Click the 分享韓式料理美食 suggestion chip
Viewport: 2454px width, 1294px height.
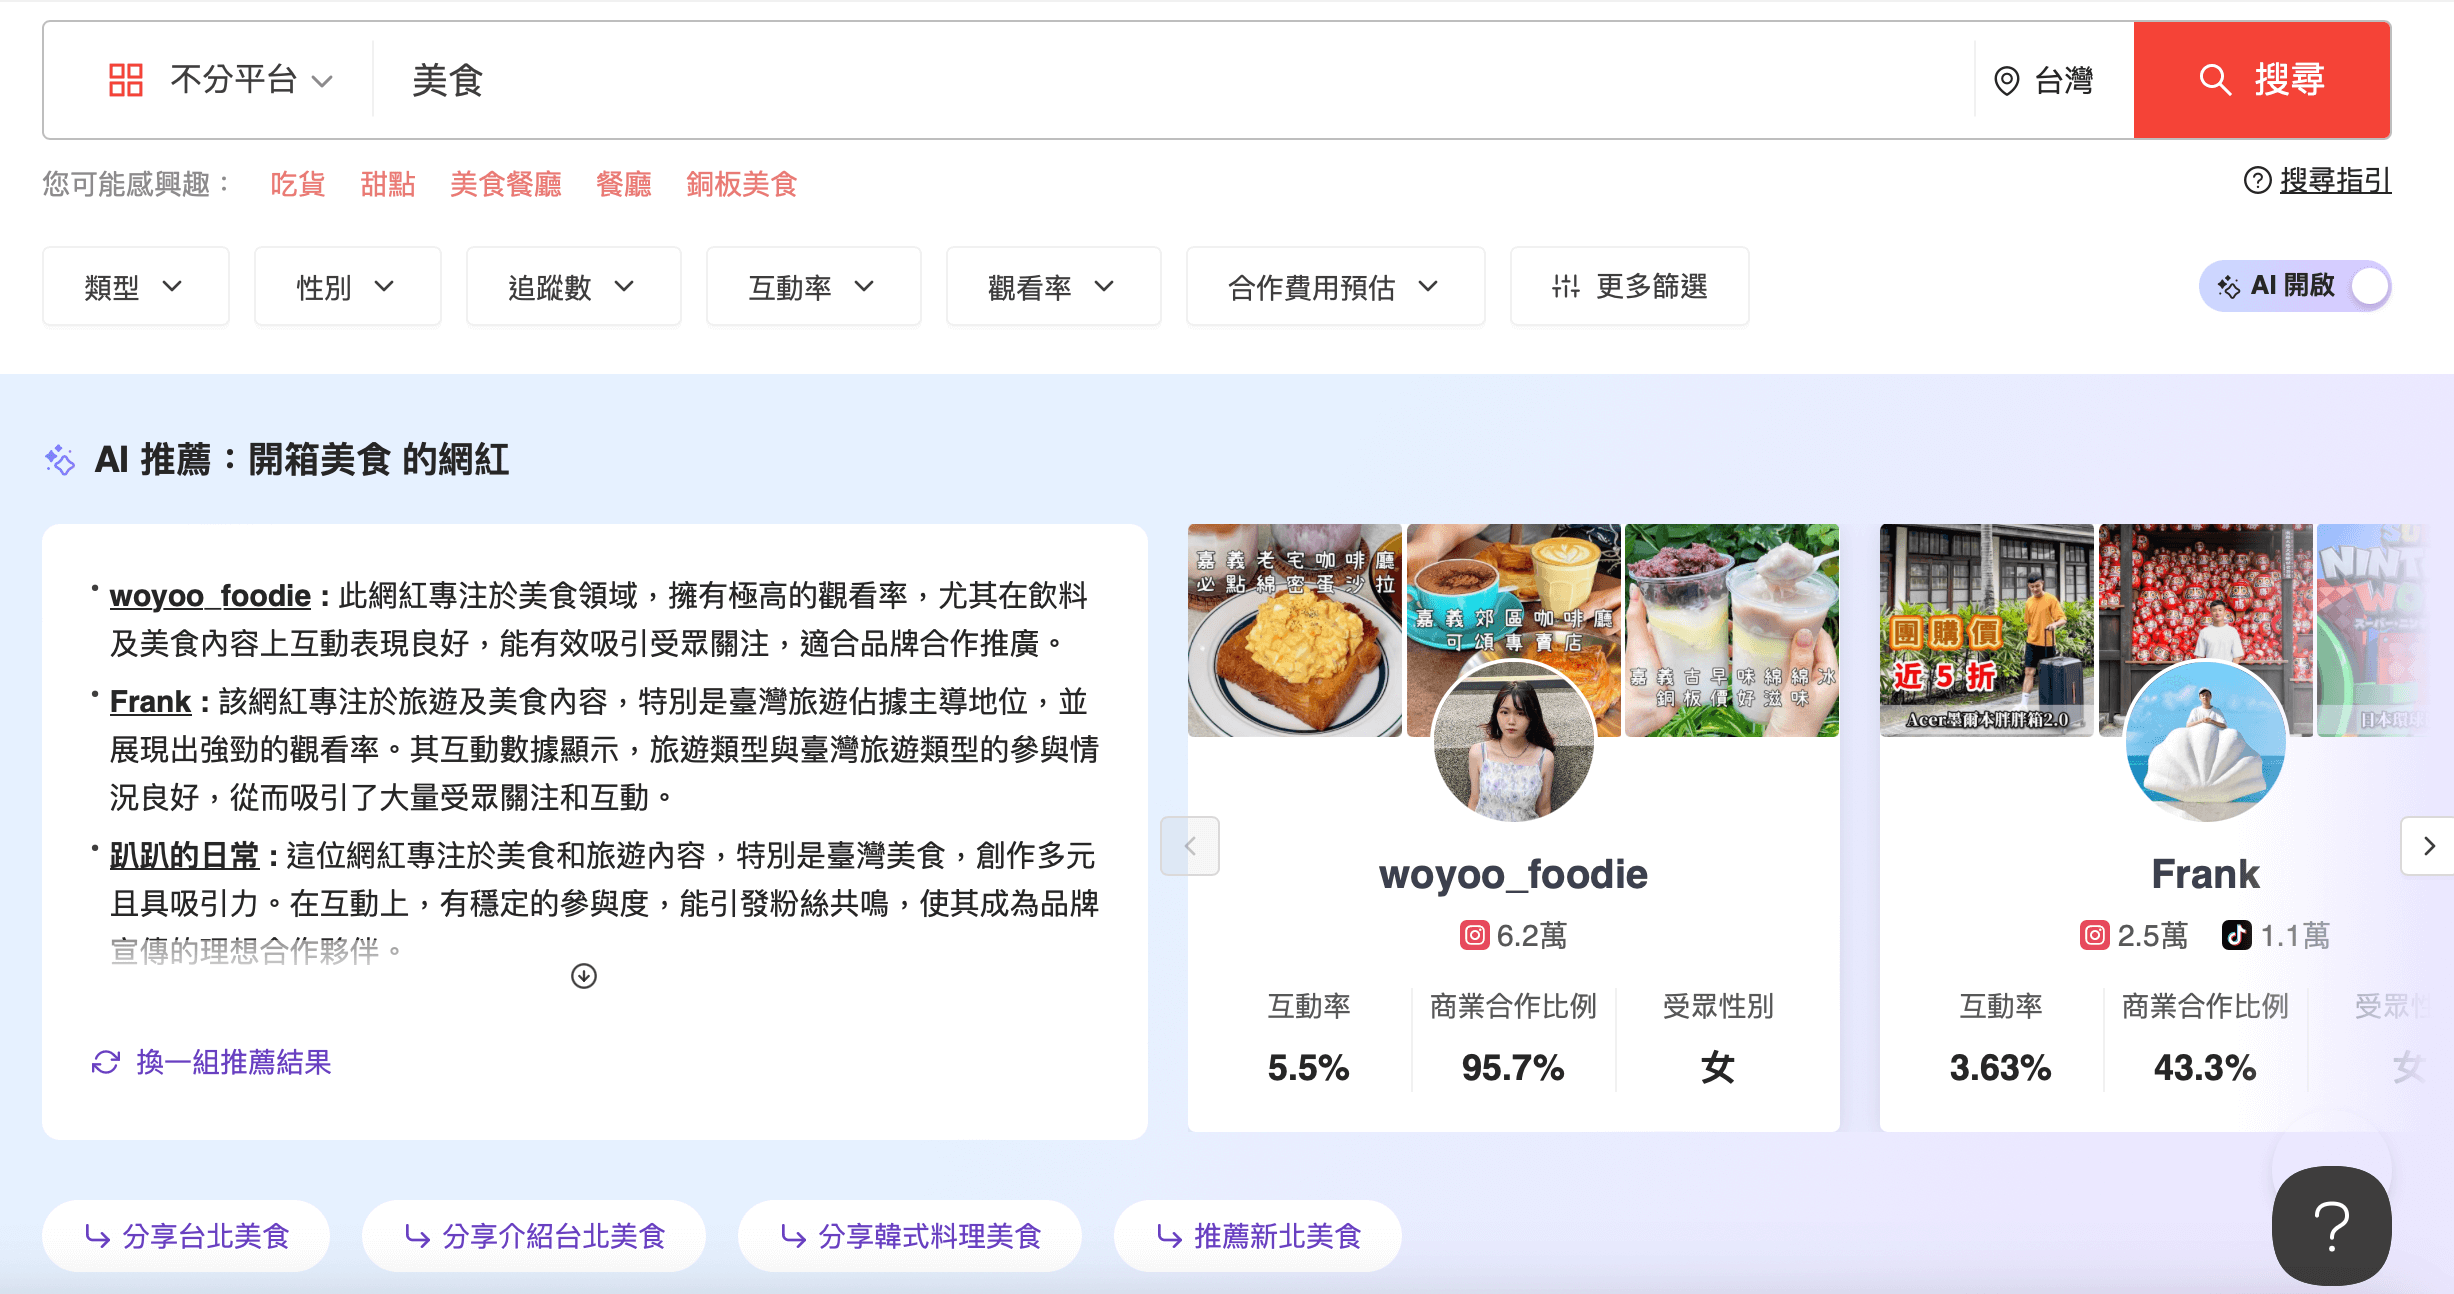[910, 1236]
